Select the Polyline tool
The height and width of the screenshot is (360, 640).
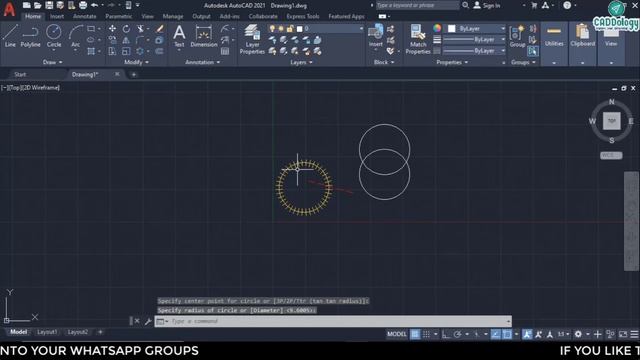[x=31, y=36]
